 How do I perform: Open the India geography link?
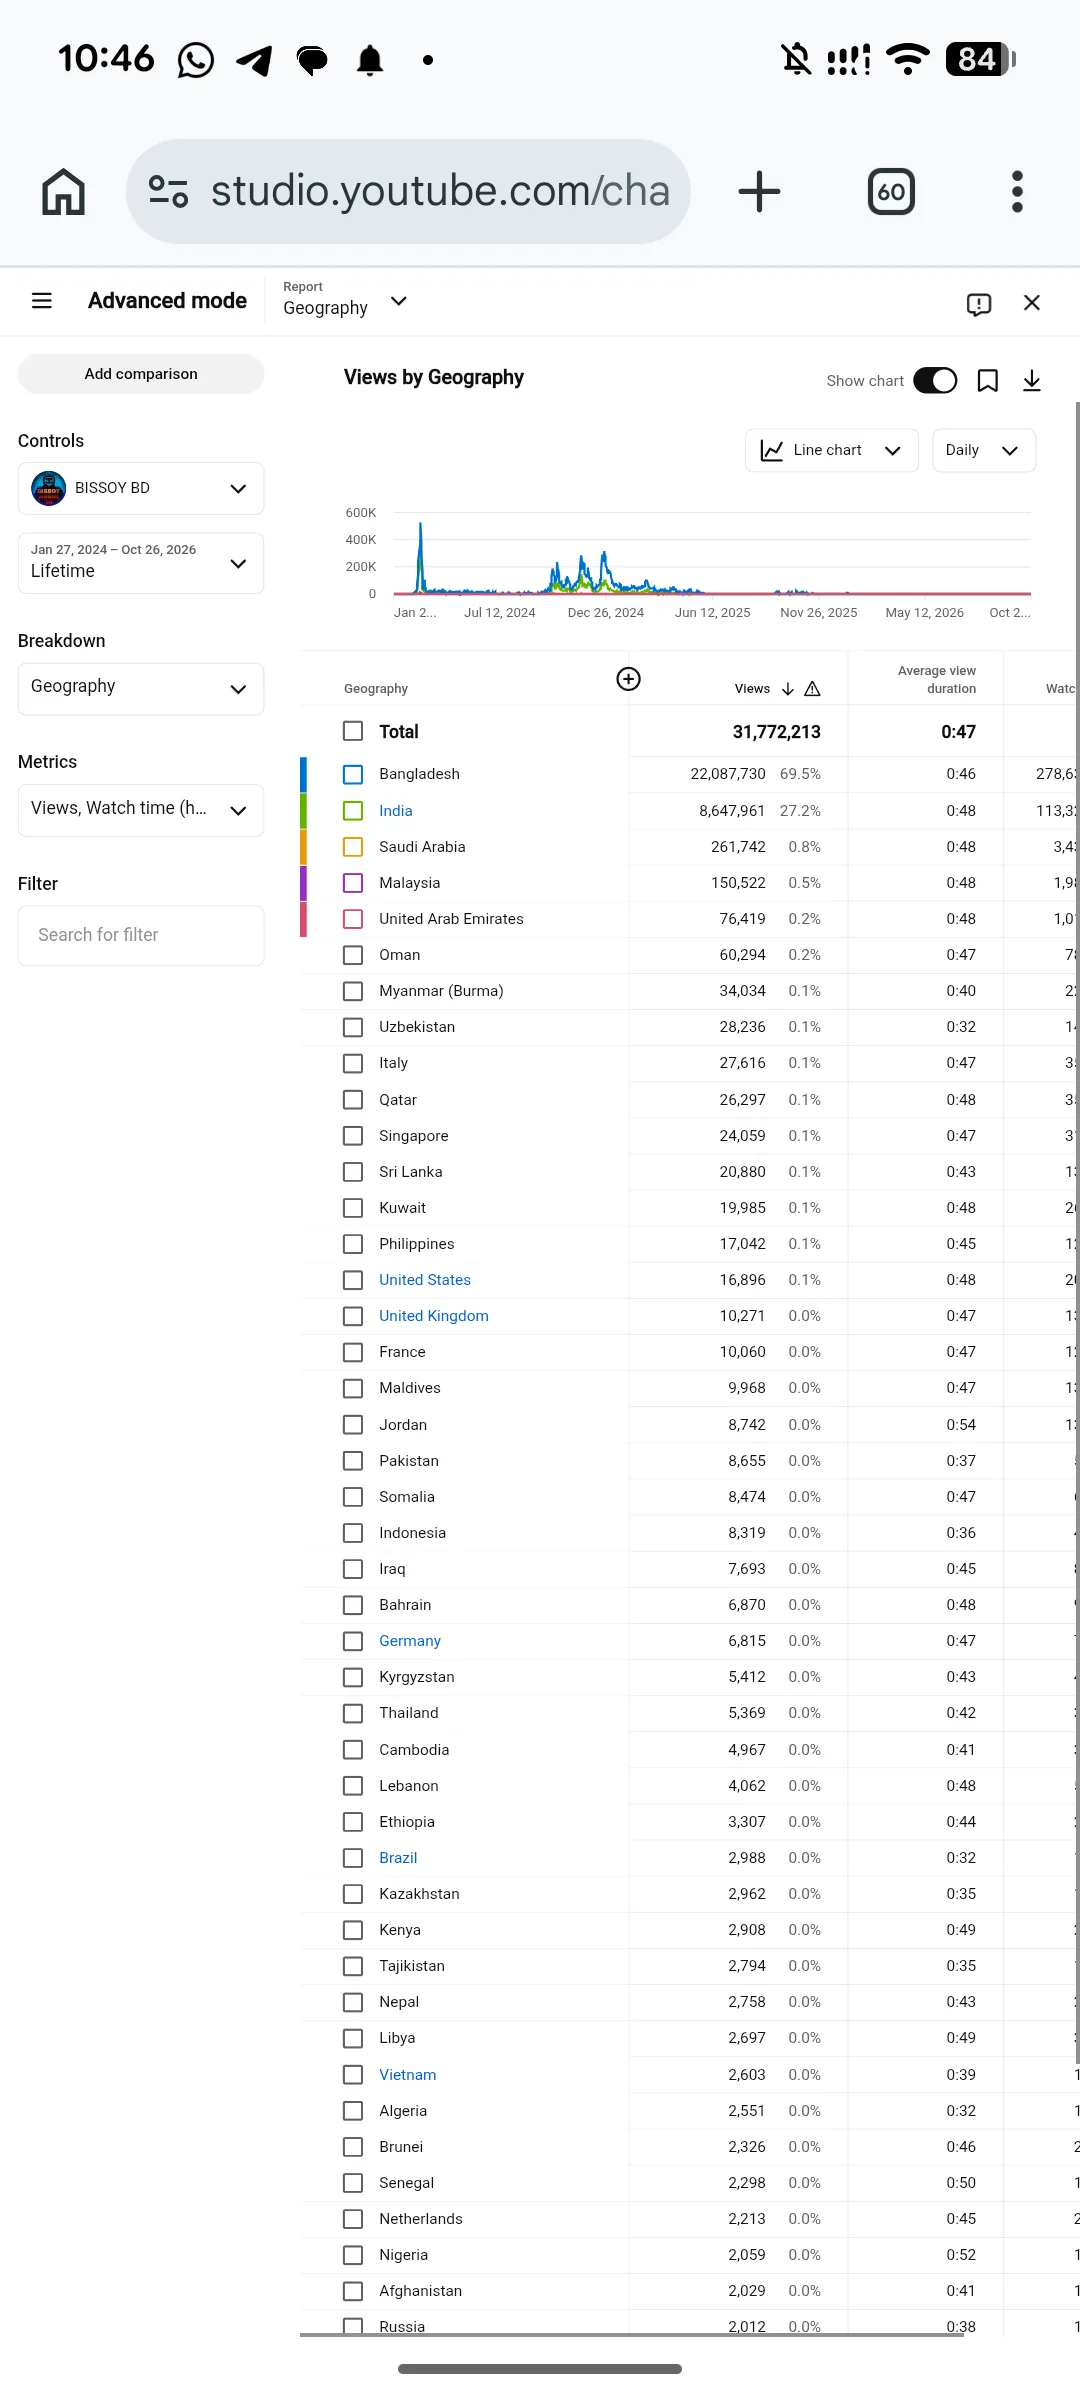point(396,811)
